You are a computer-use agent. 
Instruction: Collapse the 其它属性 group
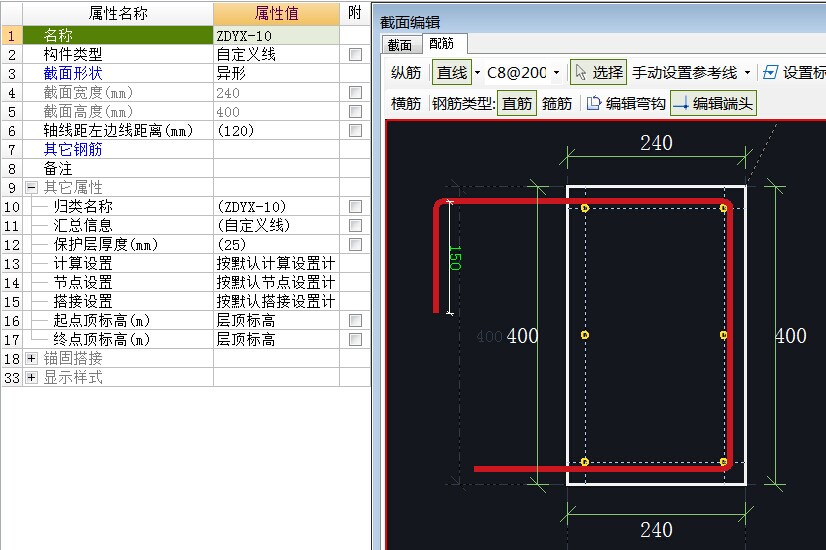coord(32,187)
